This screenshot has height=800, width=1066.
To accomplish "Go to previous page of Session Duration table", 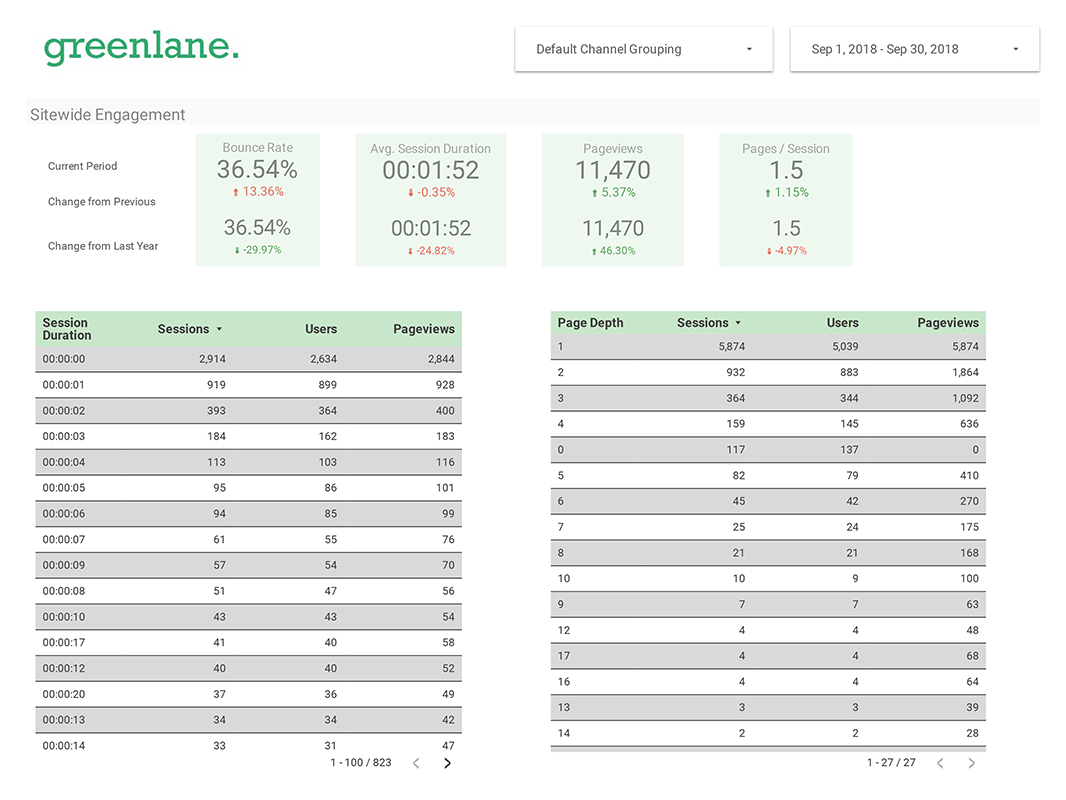I will pos(416,763).
